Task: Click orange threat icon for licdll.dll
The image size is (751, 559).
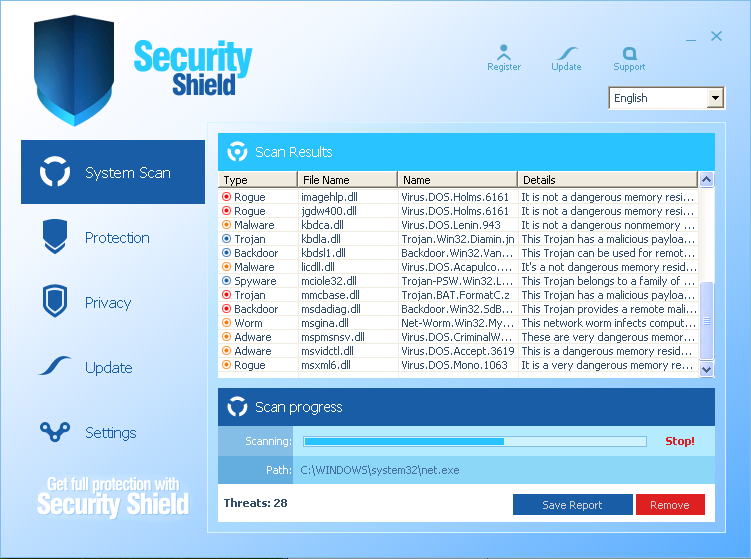Action: [x=227, y=266]
